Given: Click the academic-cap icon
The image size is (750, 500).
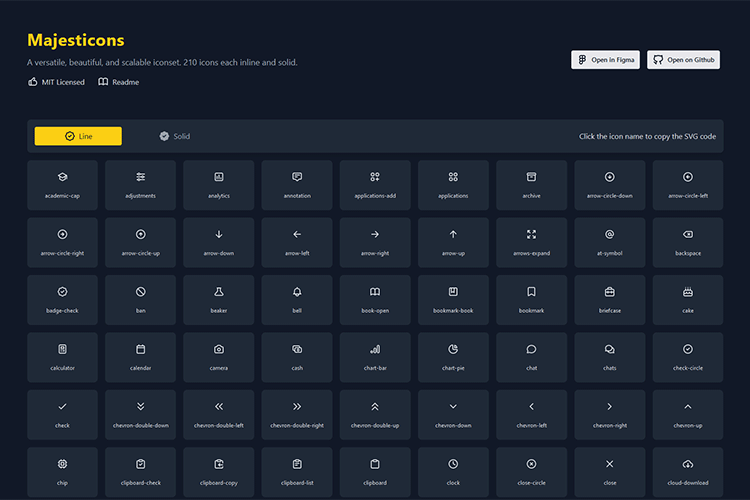Looking at the screenshot, I should pos(63,177).
